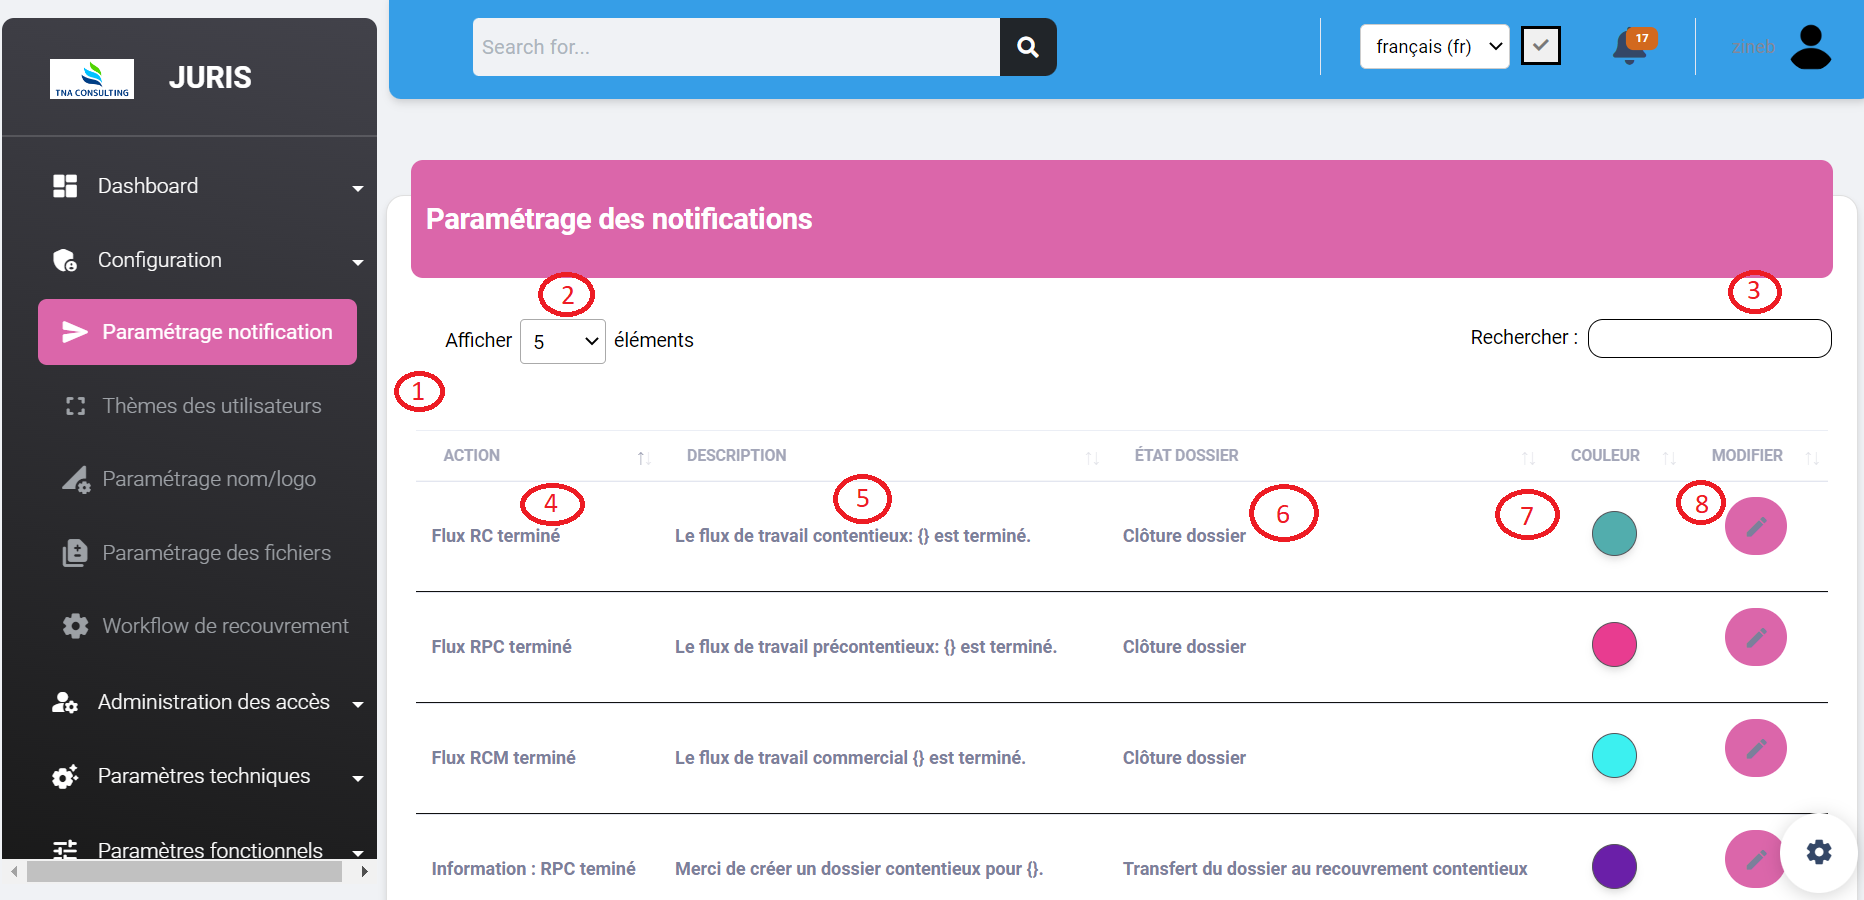
Task: Click the search magnifier button
Action: [x=1027, y=47]
